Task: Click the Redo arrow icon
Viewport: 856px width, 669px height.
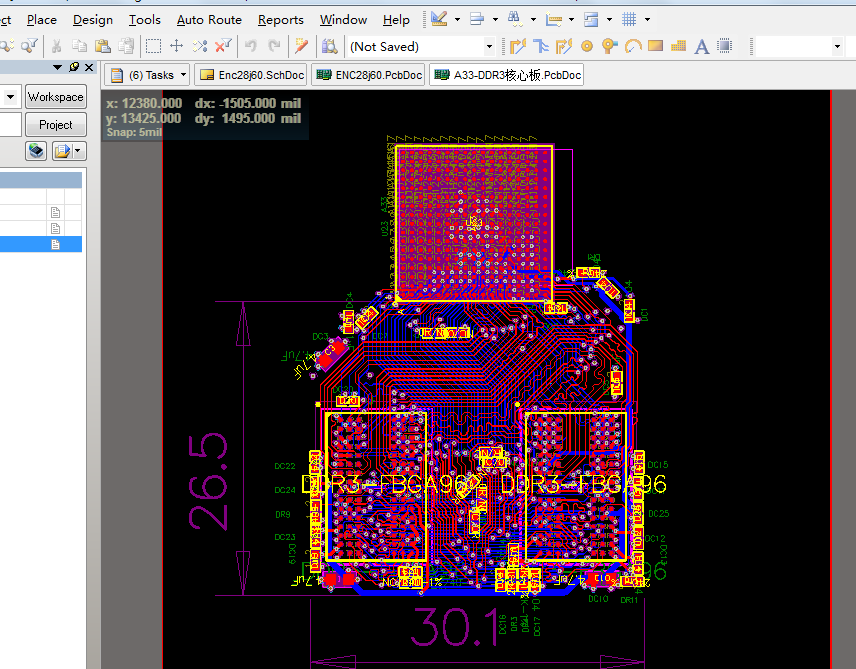Action: coord(274,46)
